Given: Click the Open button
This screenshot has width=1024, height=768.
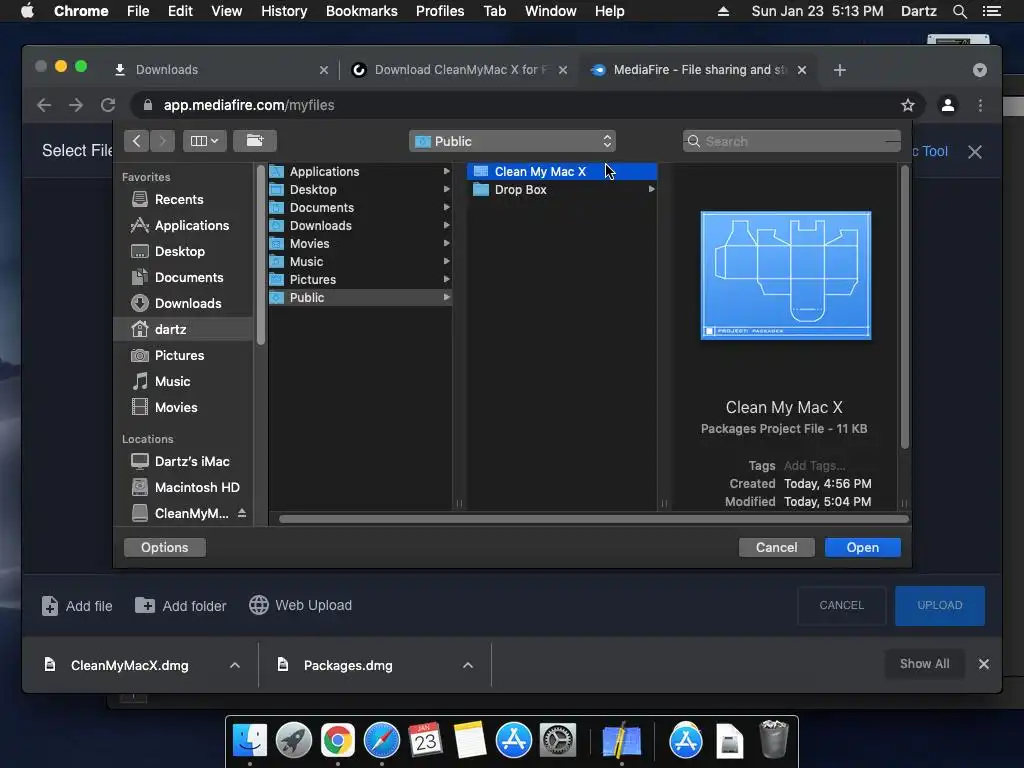Looking at the screenshot, I should [x=863, y=547].
